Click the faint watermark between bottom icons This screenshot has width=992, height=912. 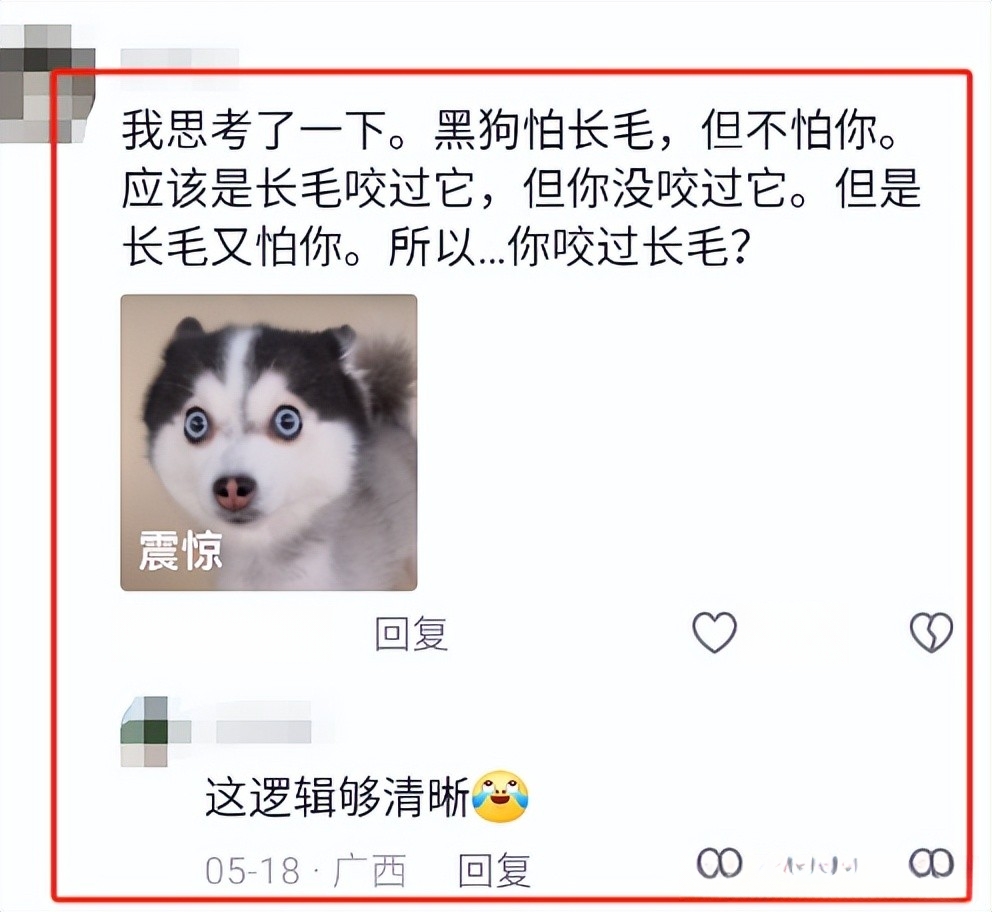point(821,865)
